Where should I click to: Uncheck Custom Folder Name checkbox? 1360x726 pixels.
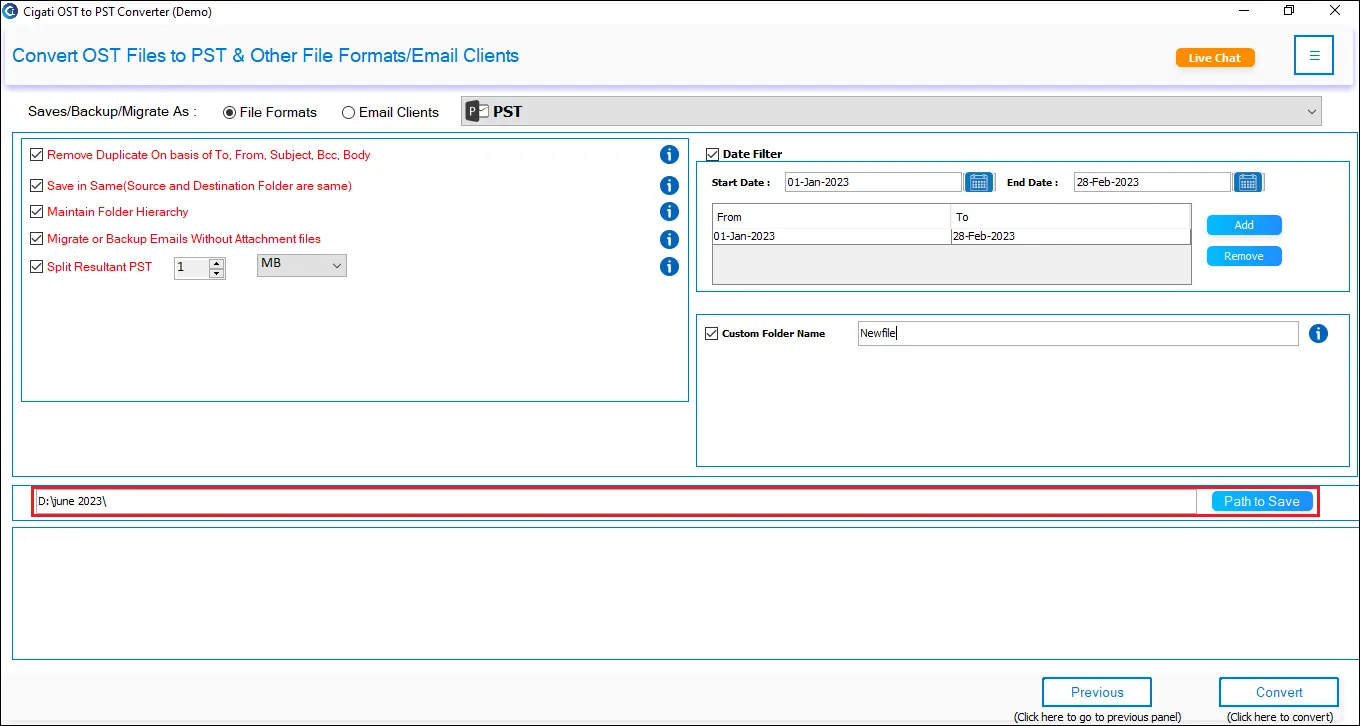711,333
